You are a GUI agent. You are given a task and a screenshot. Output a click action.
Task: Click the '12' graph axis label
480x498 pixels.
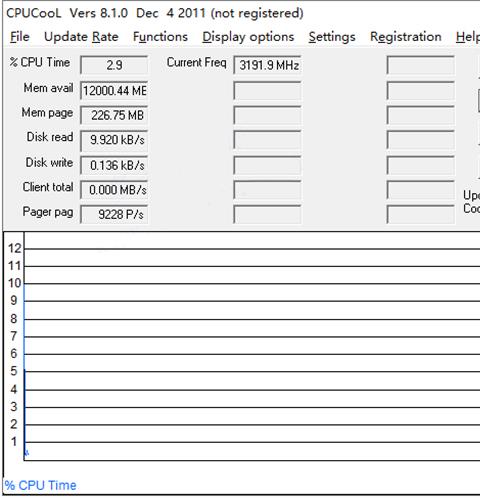pos(15,249)
